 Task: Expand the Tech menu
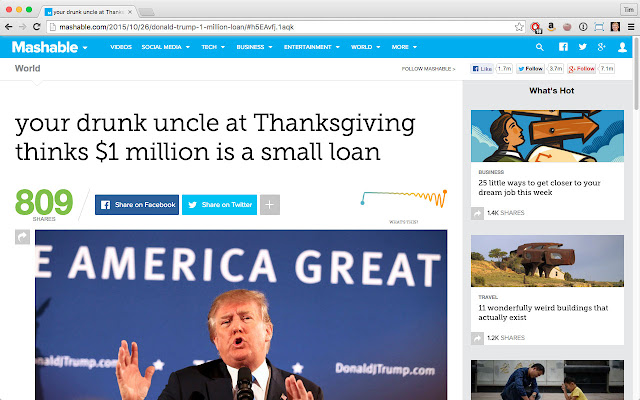(x=213, y=47)
